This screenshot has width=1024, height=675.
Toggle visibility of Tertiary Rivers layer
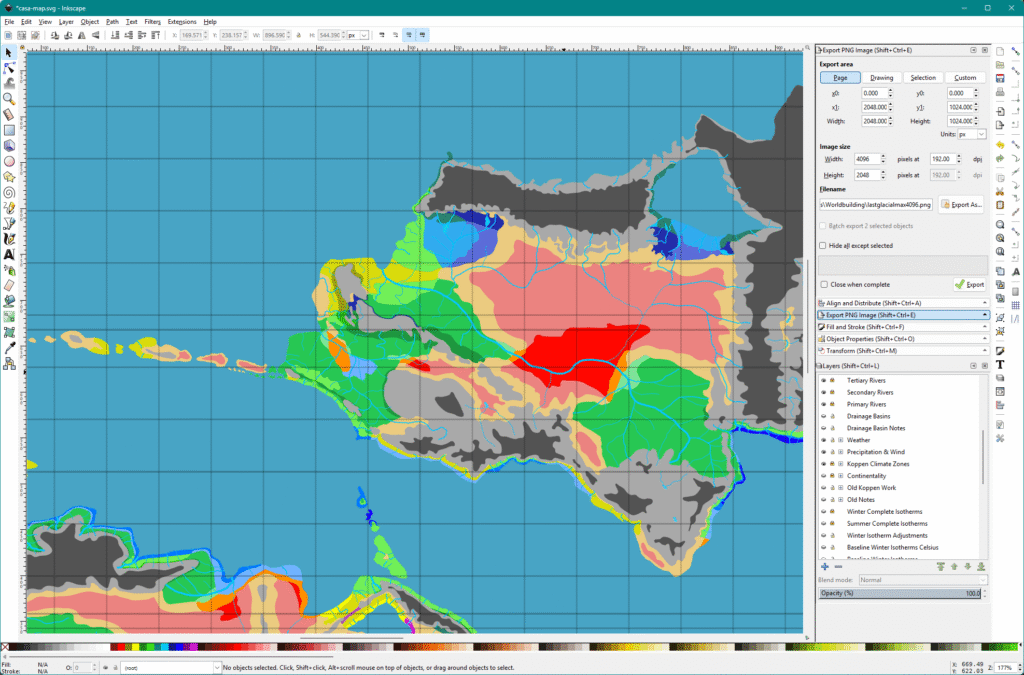(x=824, y=381)
